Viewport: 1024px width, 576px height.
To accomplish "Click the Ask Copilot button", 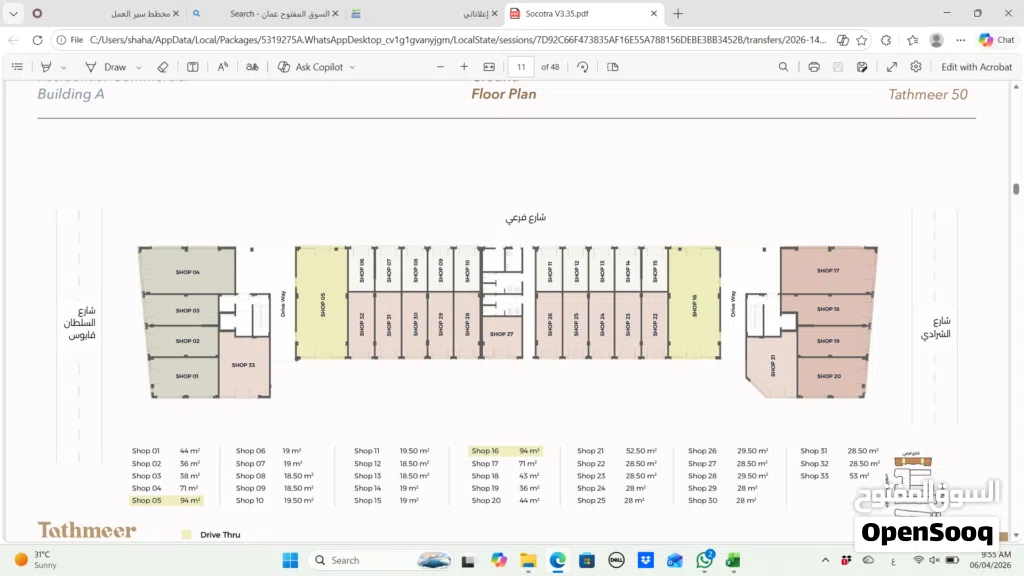I will [311, 67].
